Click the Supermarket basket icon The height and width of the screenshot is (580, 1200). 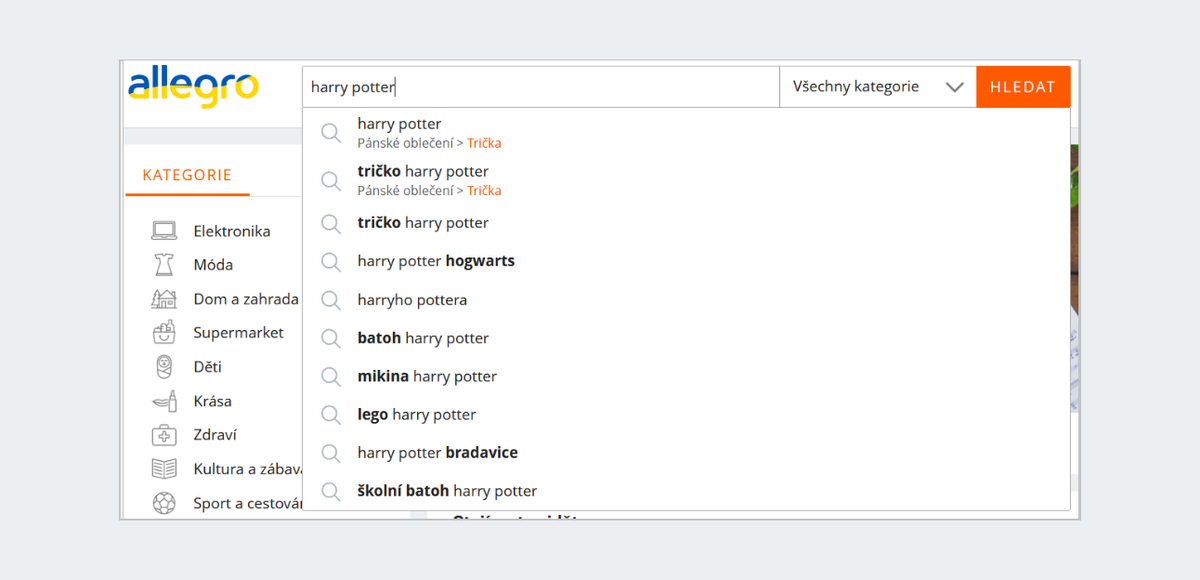[164, 333]
